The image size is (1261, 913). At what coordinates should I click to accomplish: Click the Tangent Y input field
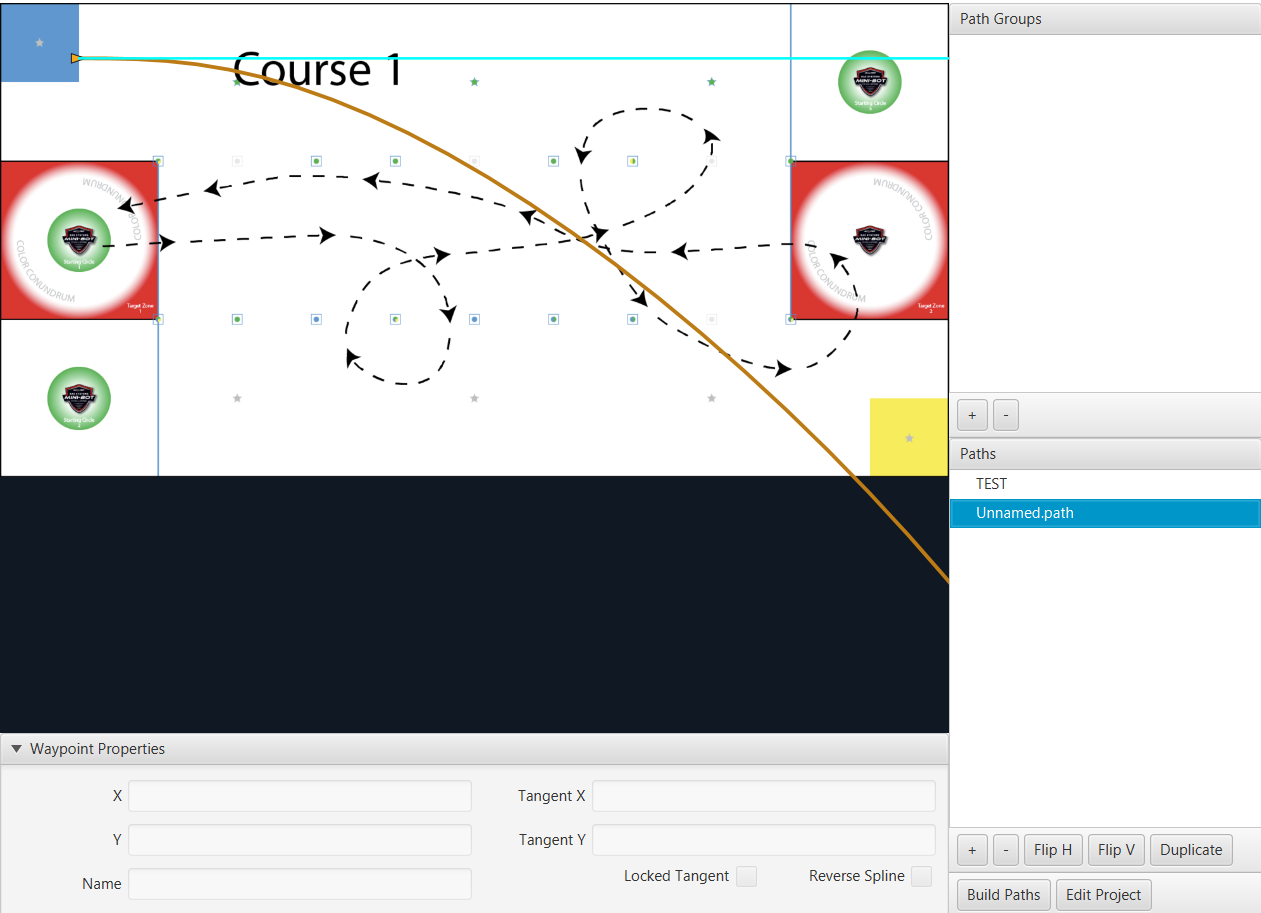coord(764,840)
